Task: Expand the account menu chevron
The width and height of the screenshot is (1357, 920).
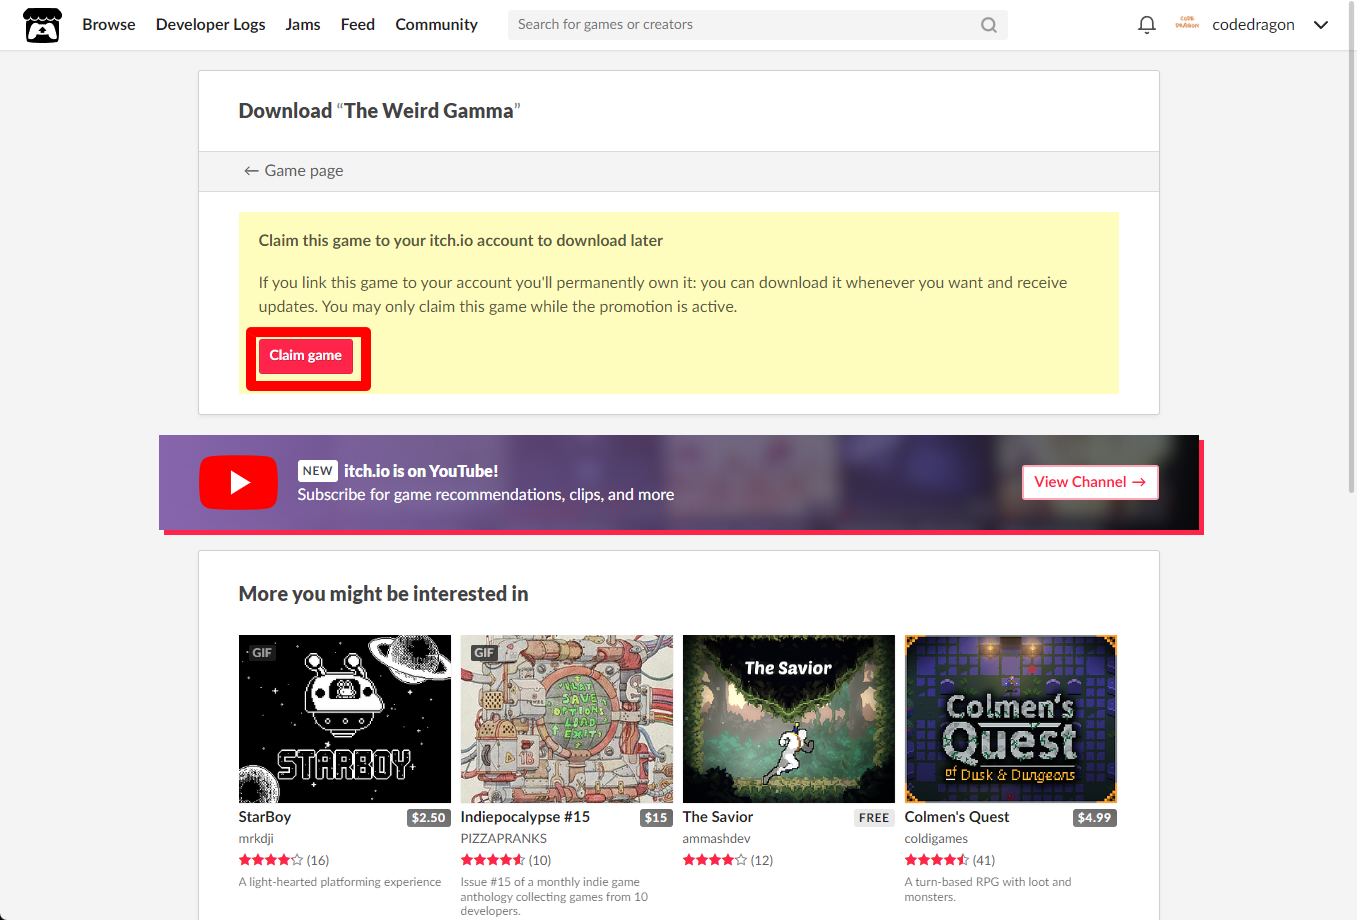Action: point(1321,25)
